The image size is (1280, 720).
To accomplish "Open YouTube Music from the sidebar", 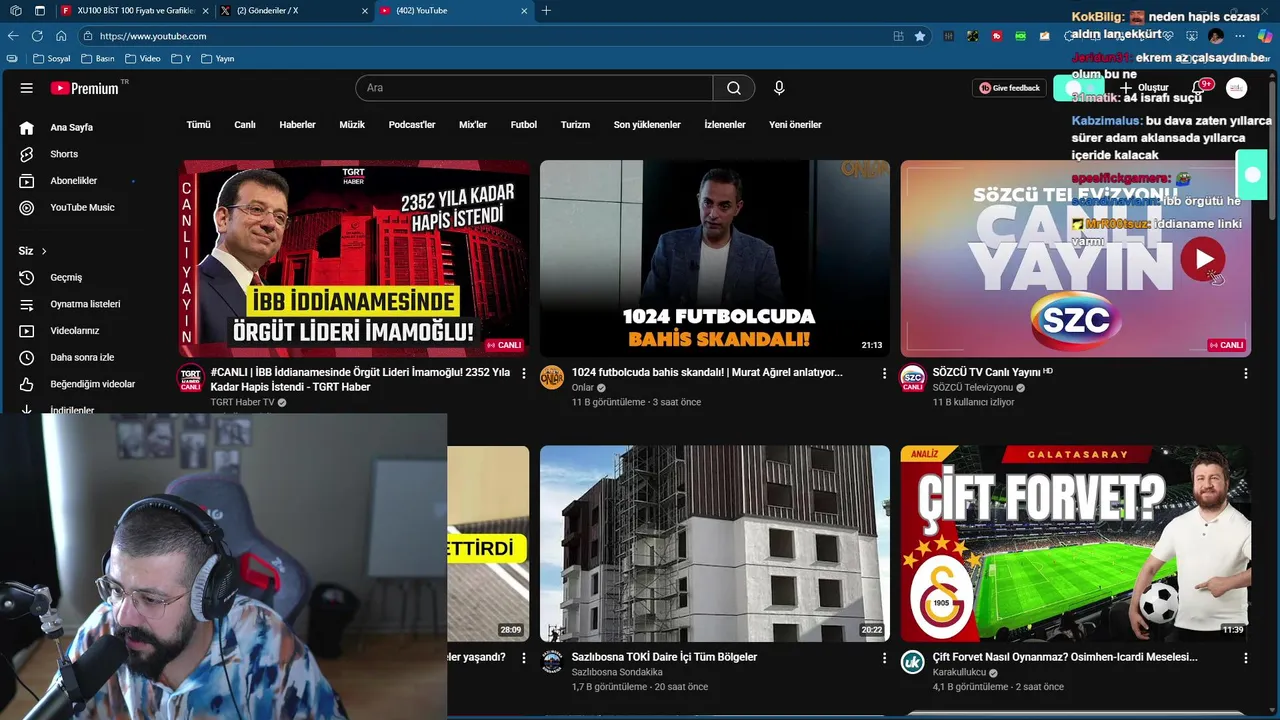I will click(x=82, y=207).
